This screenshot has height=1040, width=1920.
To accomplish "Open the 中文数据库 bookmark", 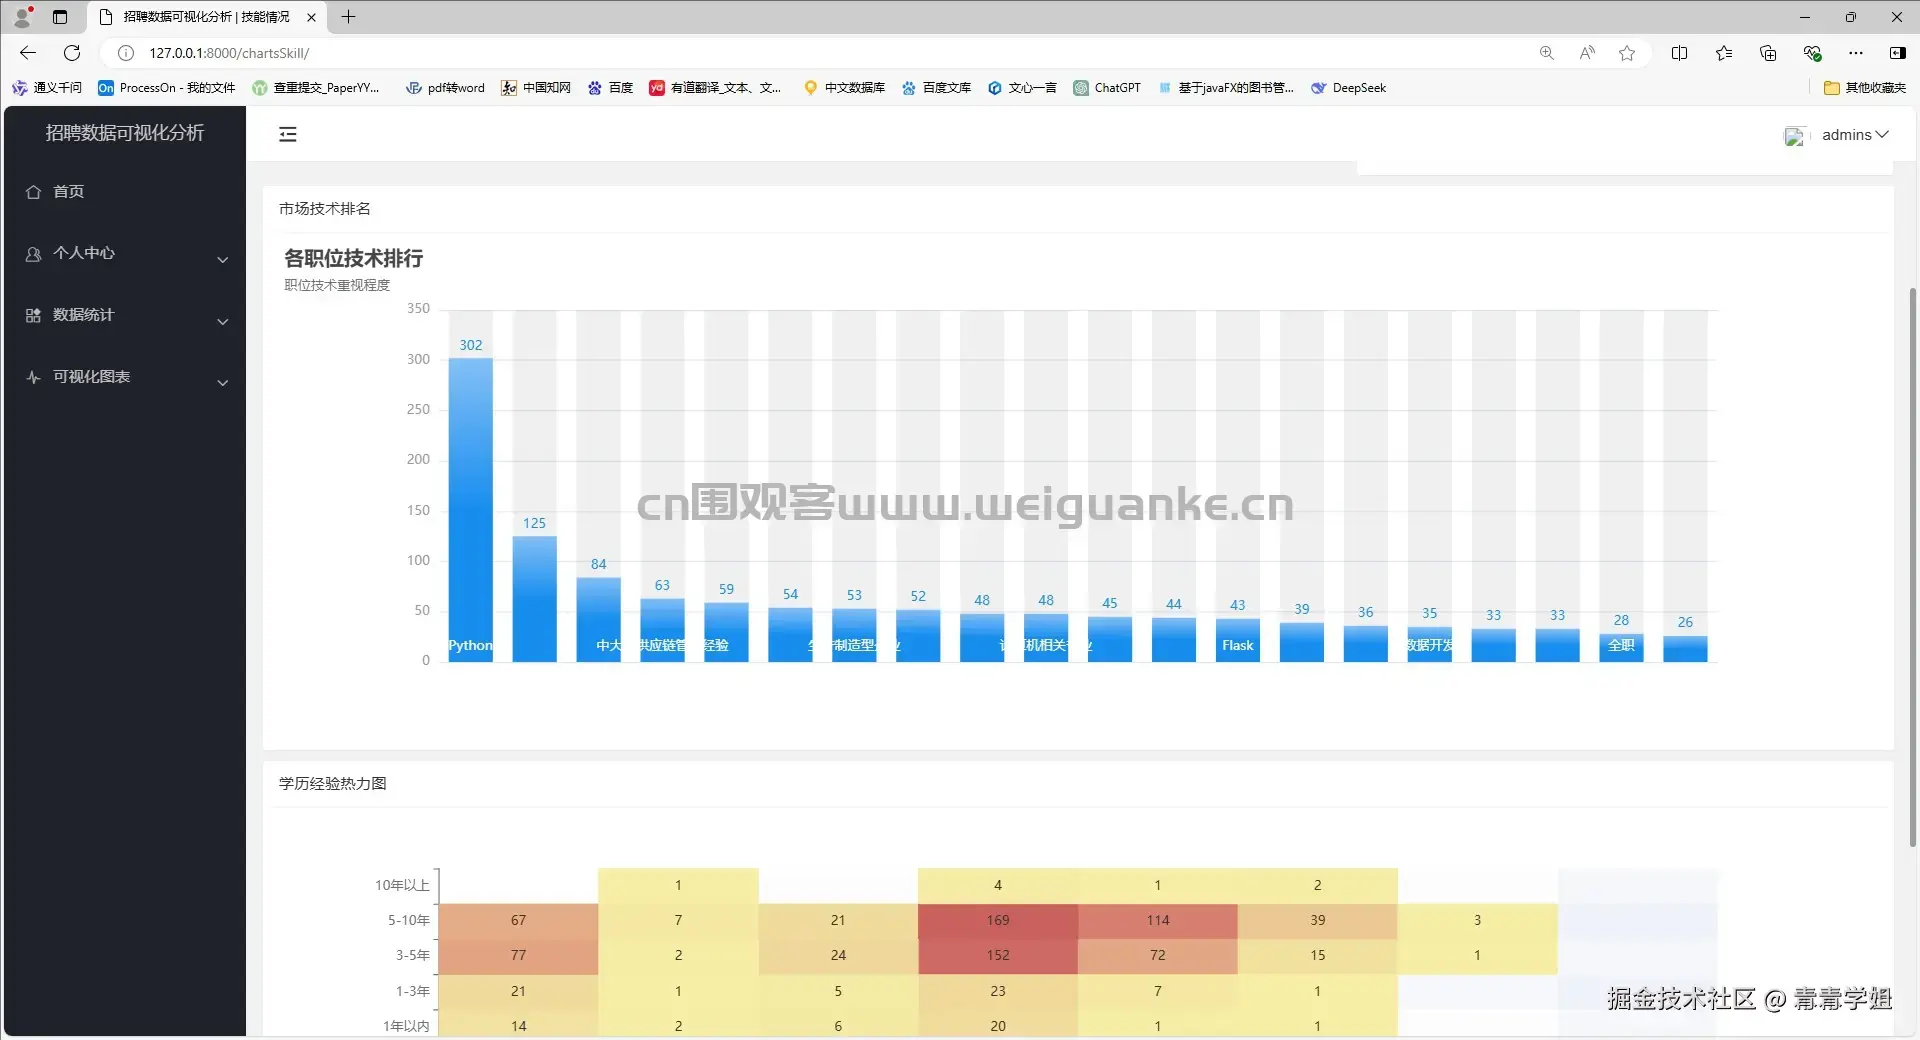I will (x=844, y=88).
